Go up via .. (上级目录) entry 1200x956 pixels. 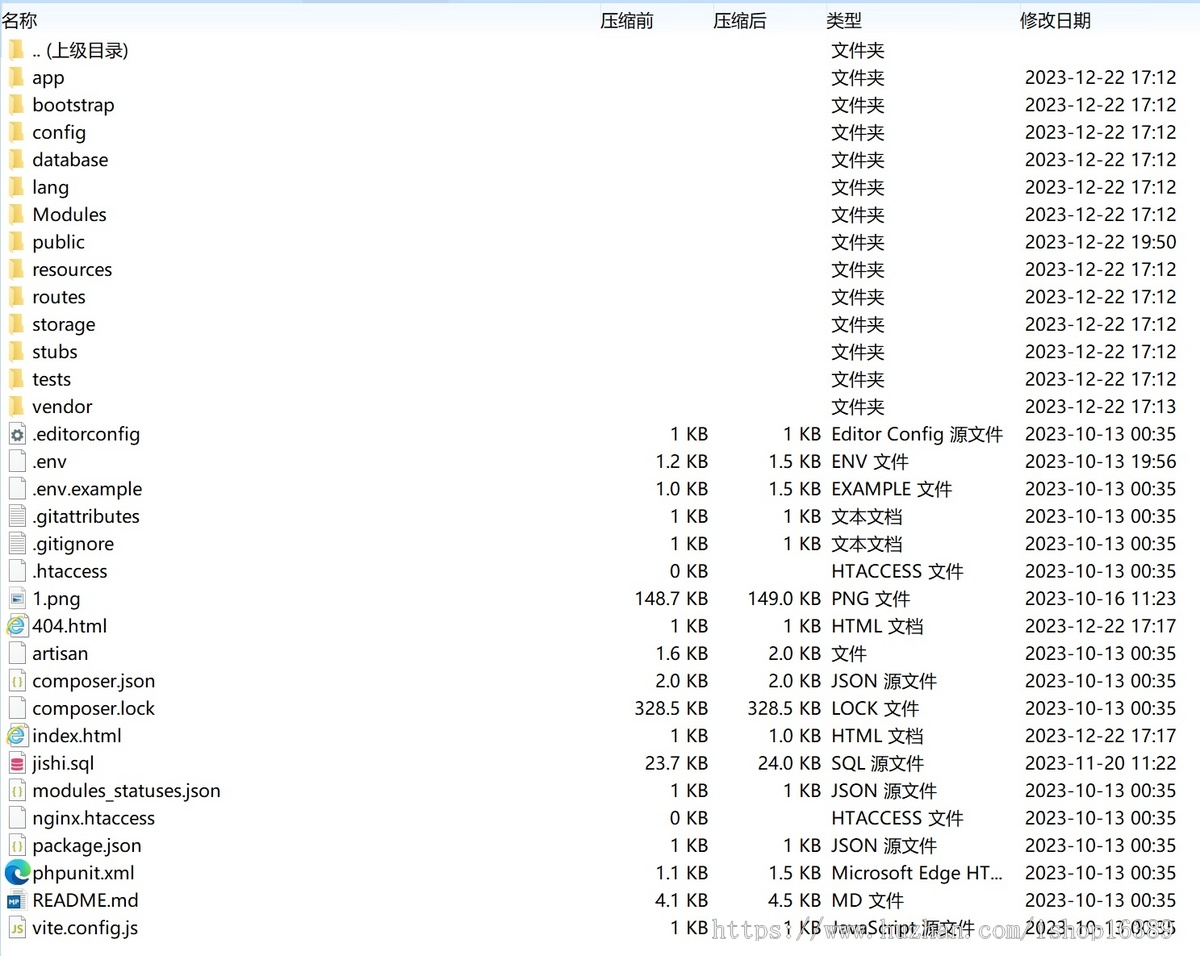80,50
